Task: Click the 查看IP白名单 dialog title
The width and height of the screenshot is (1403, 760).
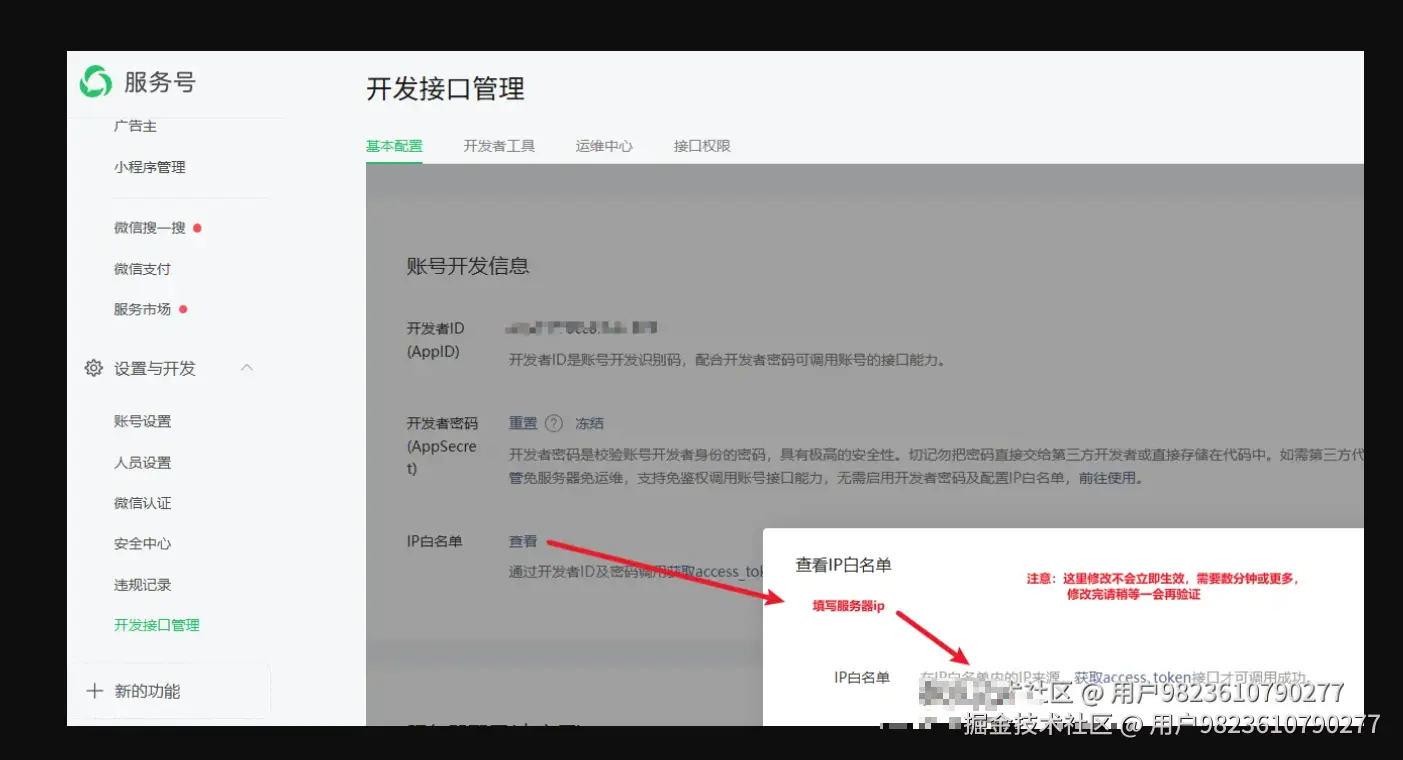Action: [x=843, y=565]
